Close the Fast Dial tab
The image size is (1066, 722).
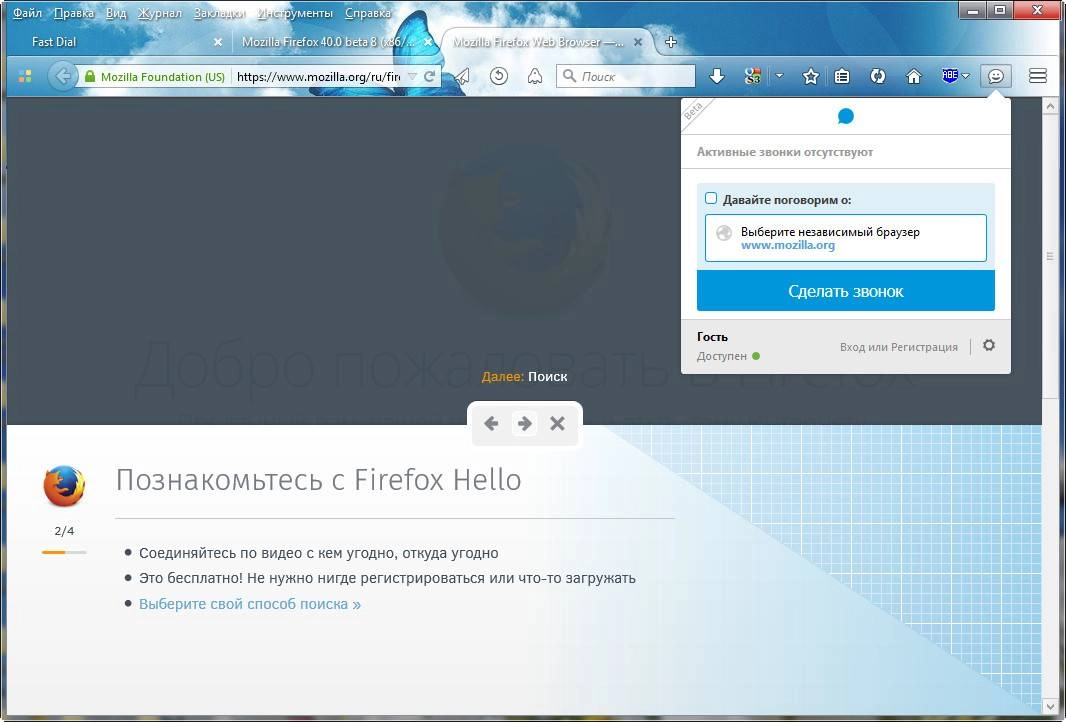pos(218,42)
